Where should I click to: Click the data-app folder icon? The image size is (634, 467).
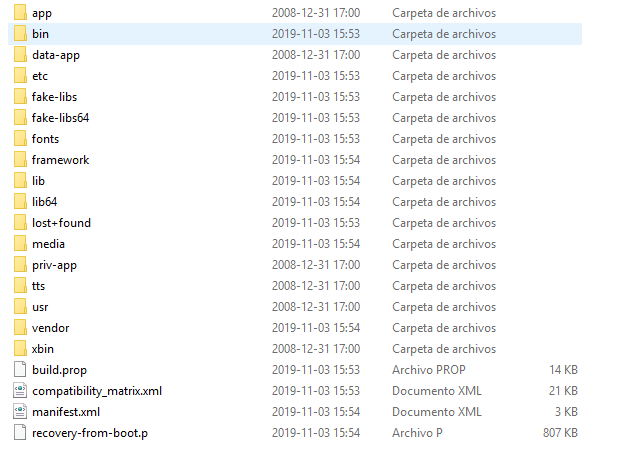20,55
